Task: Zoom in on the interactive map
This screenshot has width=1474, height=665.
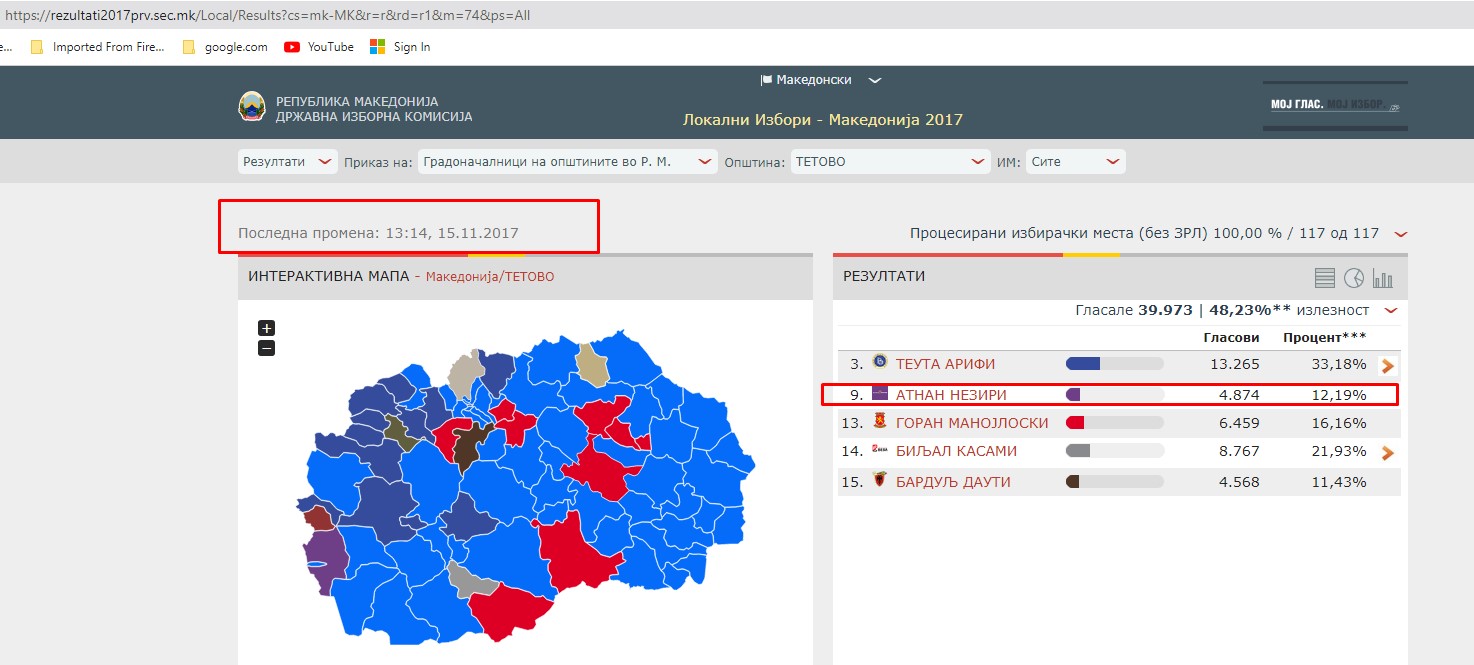Action: pos(266,328)
